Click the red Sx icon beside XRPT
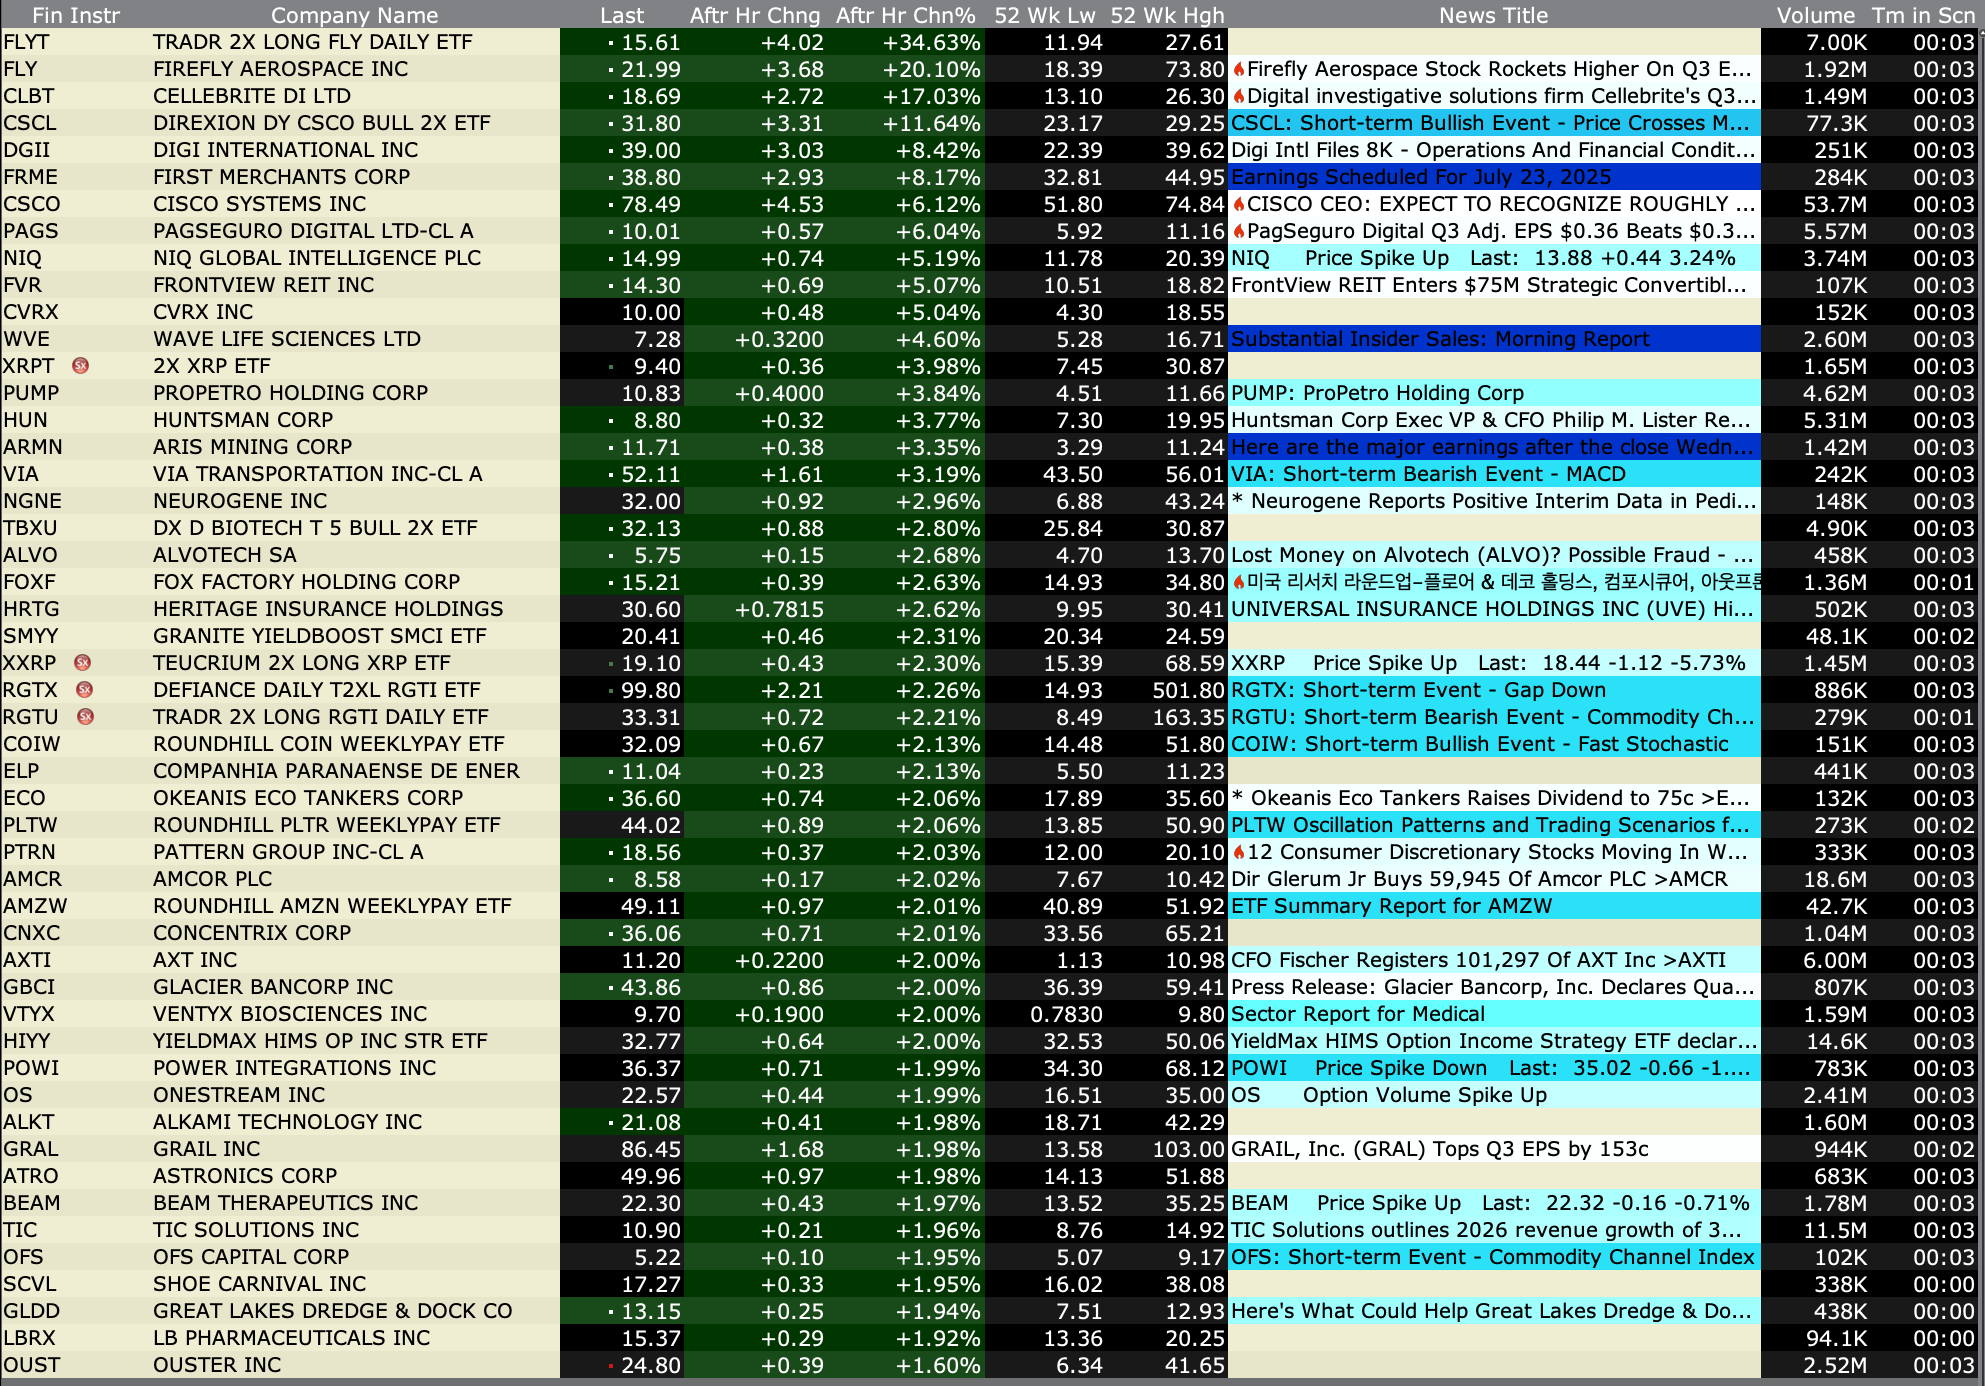The width and height of the screenshot is (1985, 1386). [x=81, y=366]
